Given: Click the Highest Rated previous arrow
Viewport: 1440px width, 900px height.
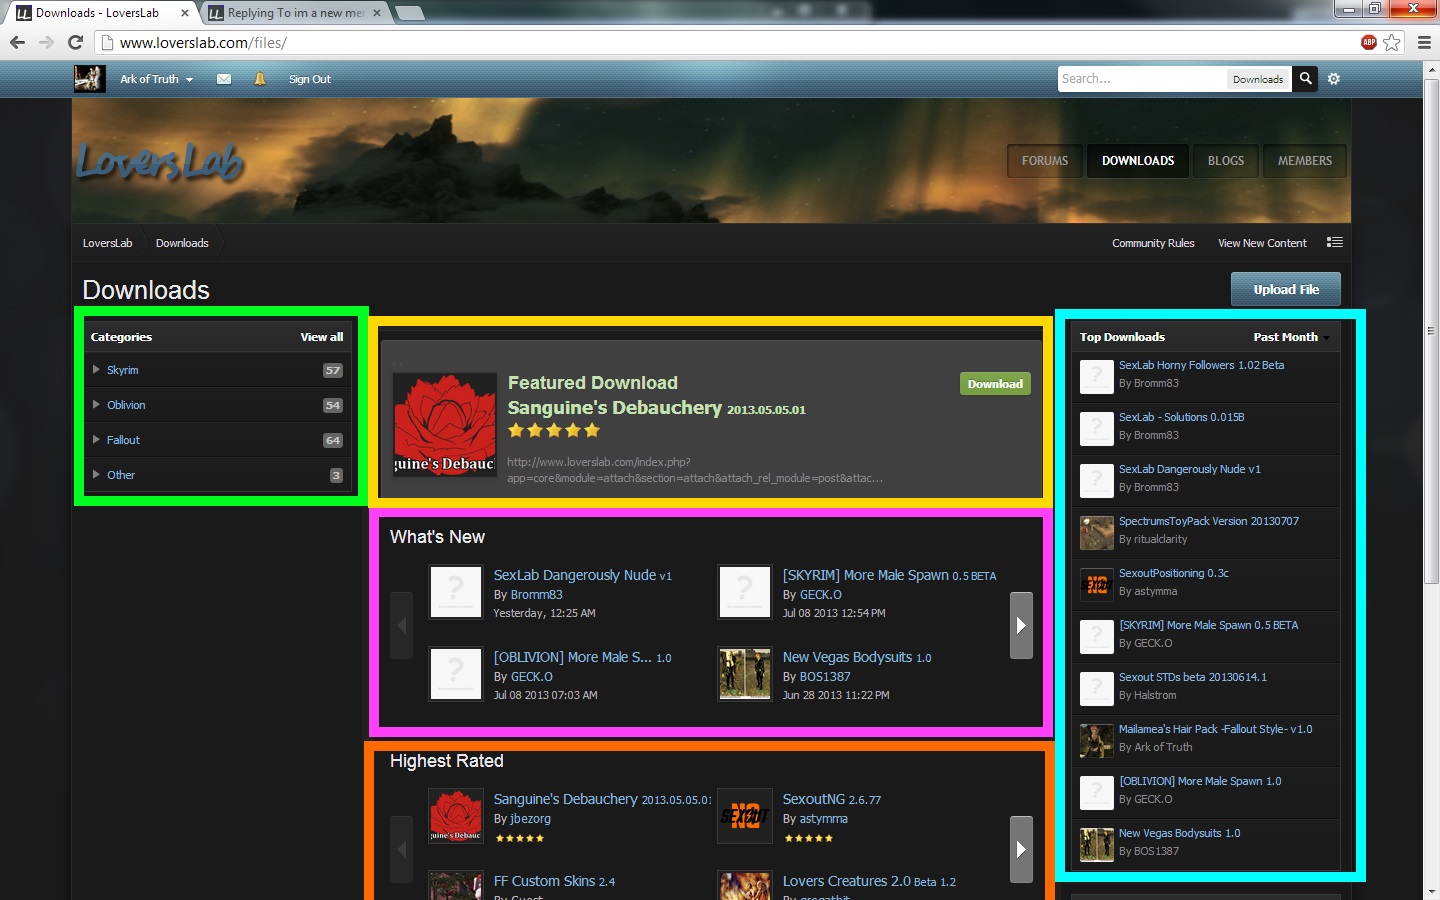Looking at the screenshot, I should (x=401, y=849).
